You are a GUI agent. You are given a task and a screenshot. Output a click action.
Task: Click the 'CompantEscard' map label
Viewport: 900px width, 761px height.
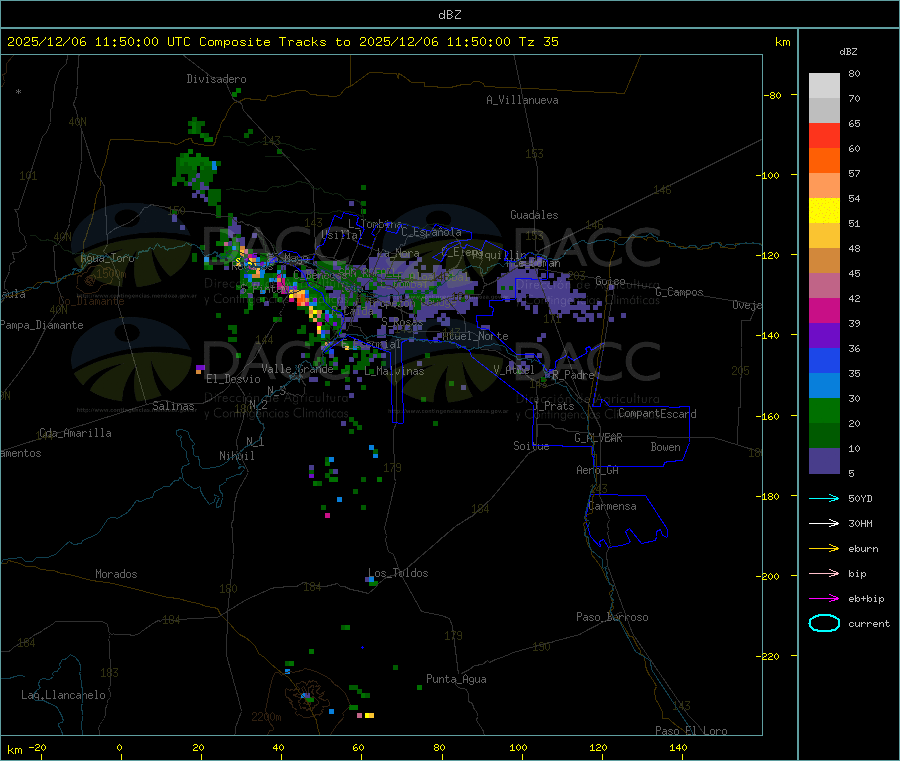click(657, 414)
